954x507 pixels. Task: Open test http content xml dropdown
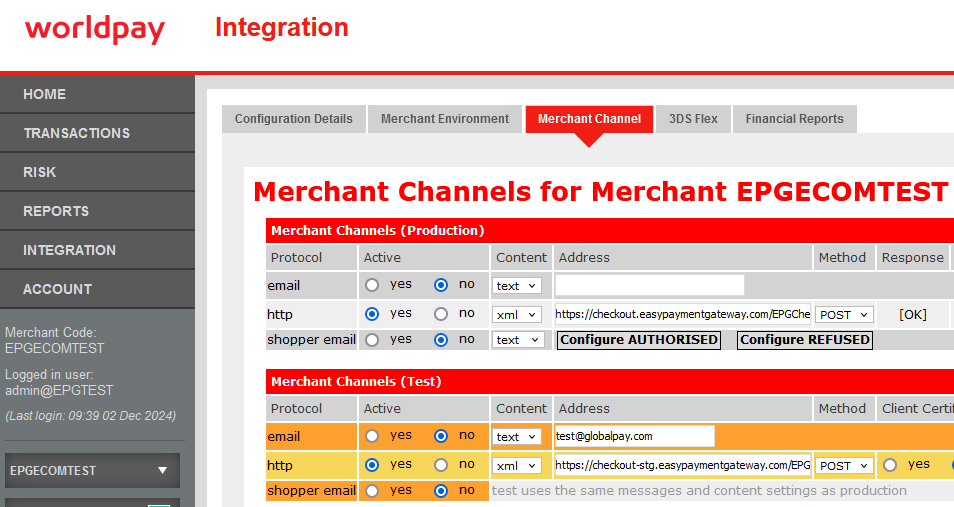tap(517, 466)
